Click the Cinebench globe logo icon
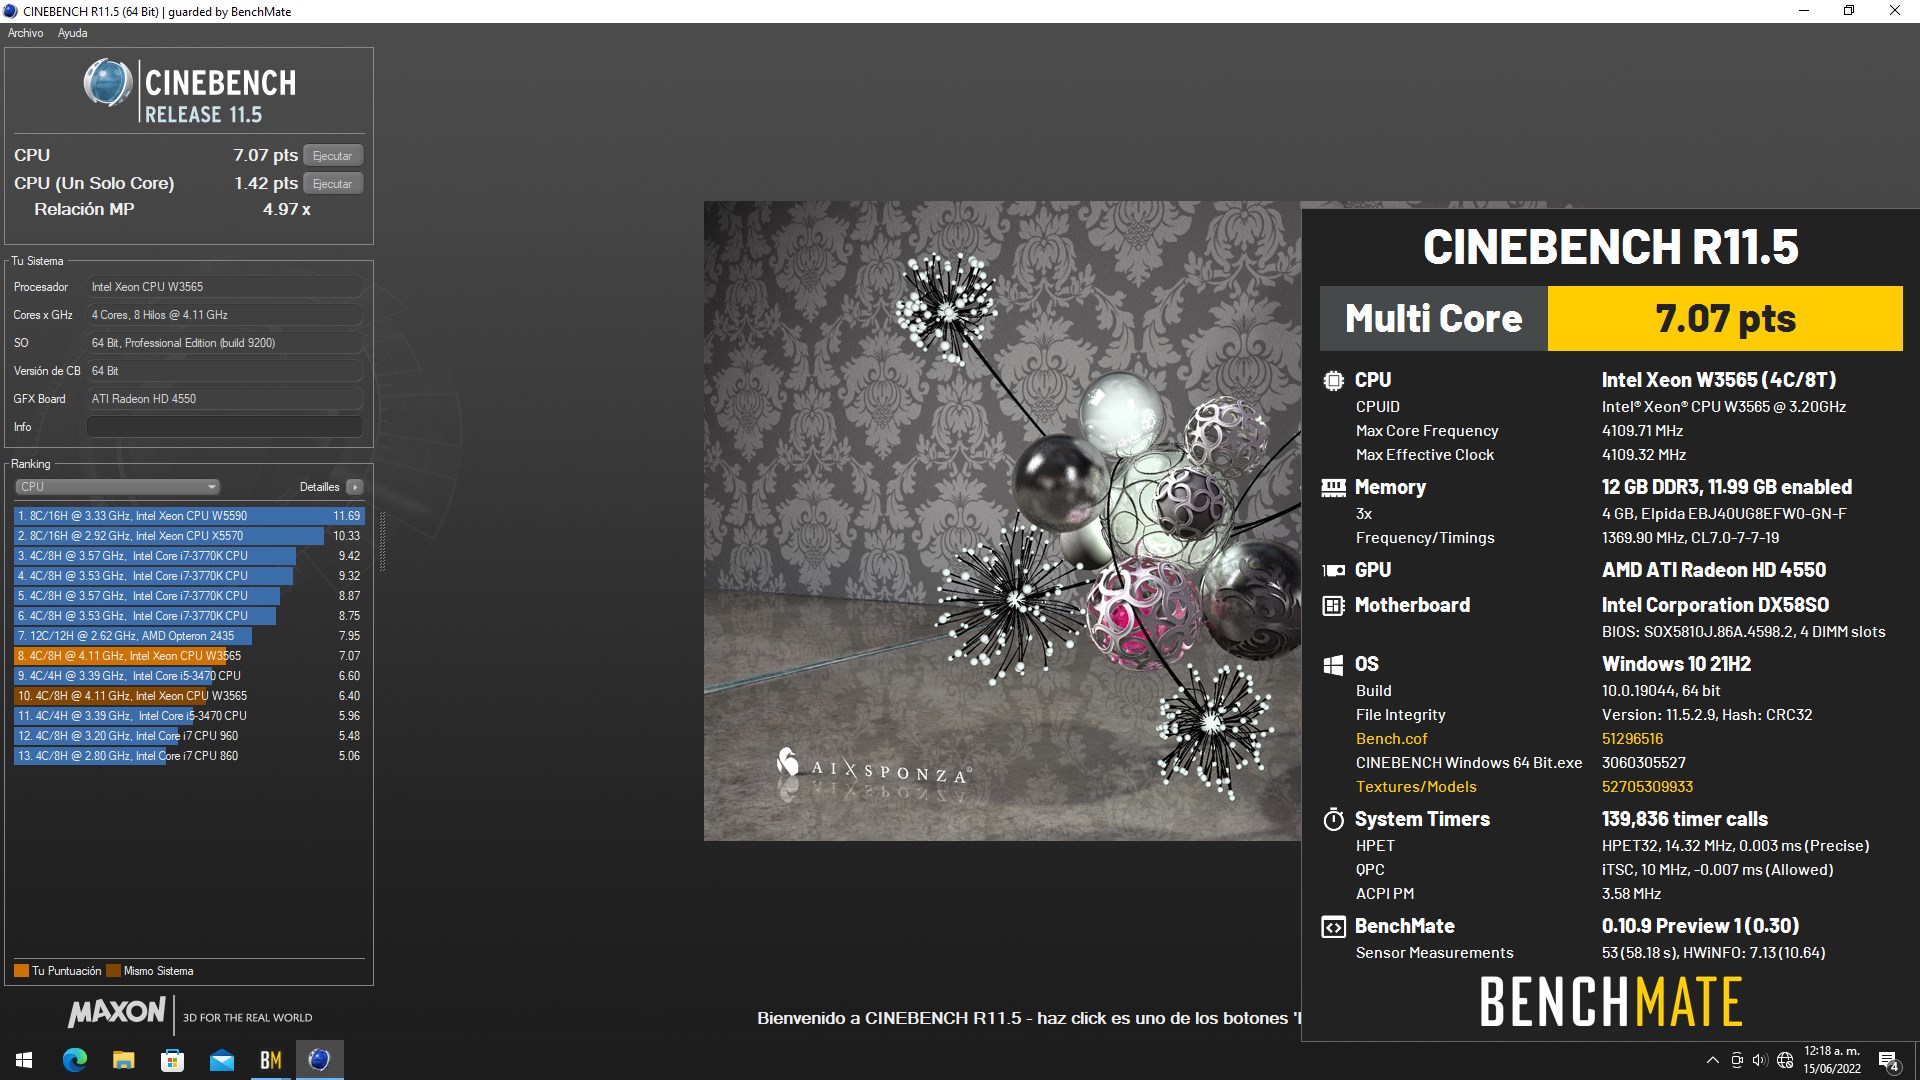This screenshot has width=1920, height=1080. tap(107, 83)
